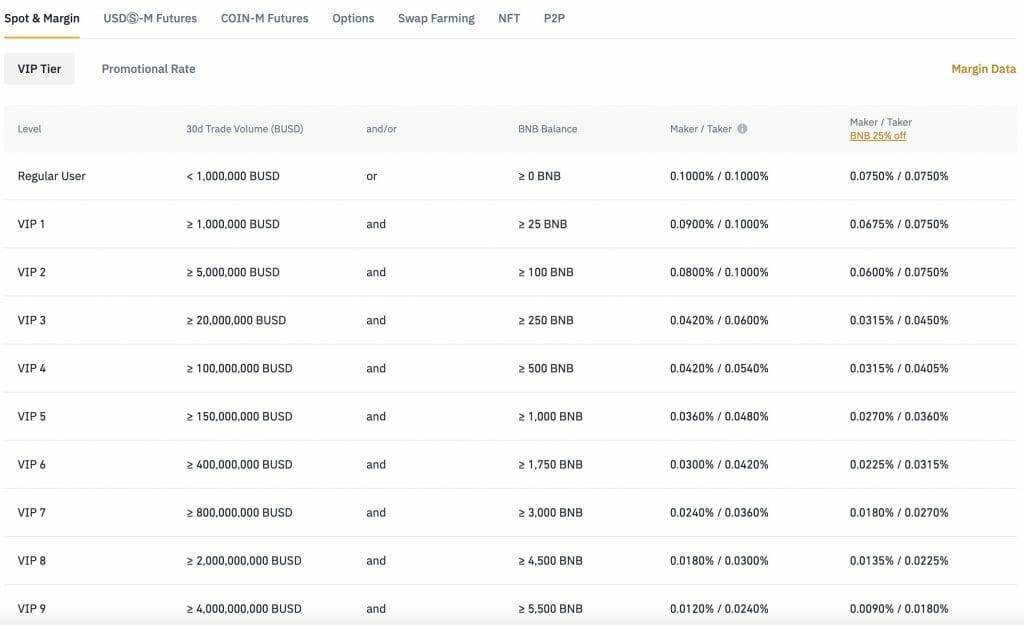Click the ≥ 4,000,000,000 BUSD volume cell

coord(244,609)
